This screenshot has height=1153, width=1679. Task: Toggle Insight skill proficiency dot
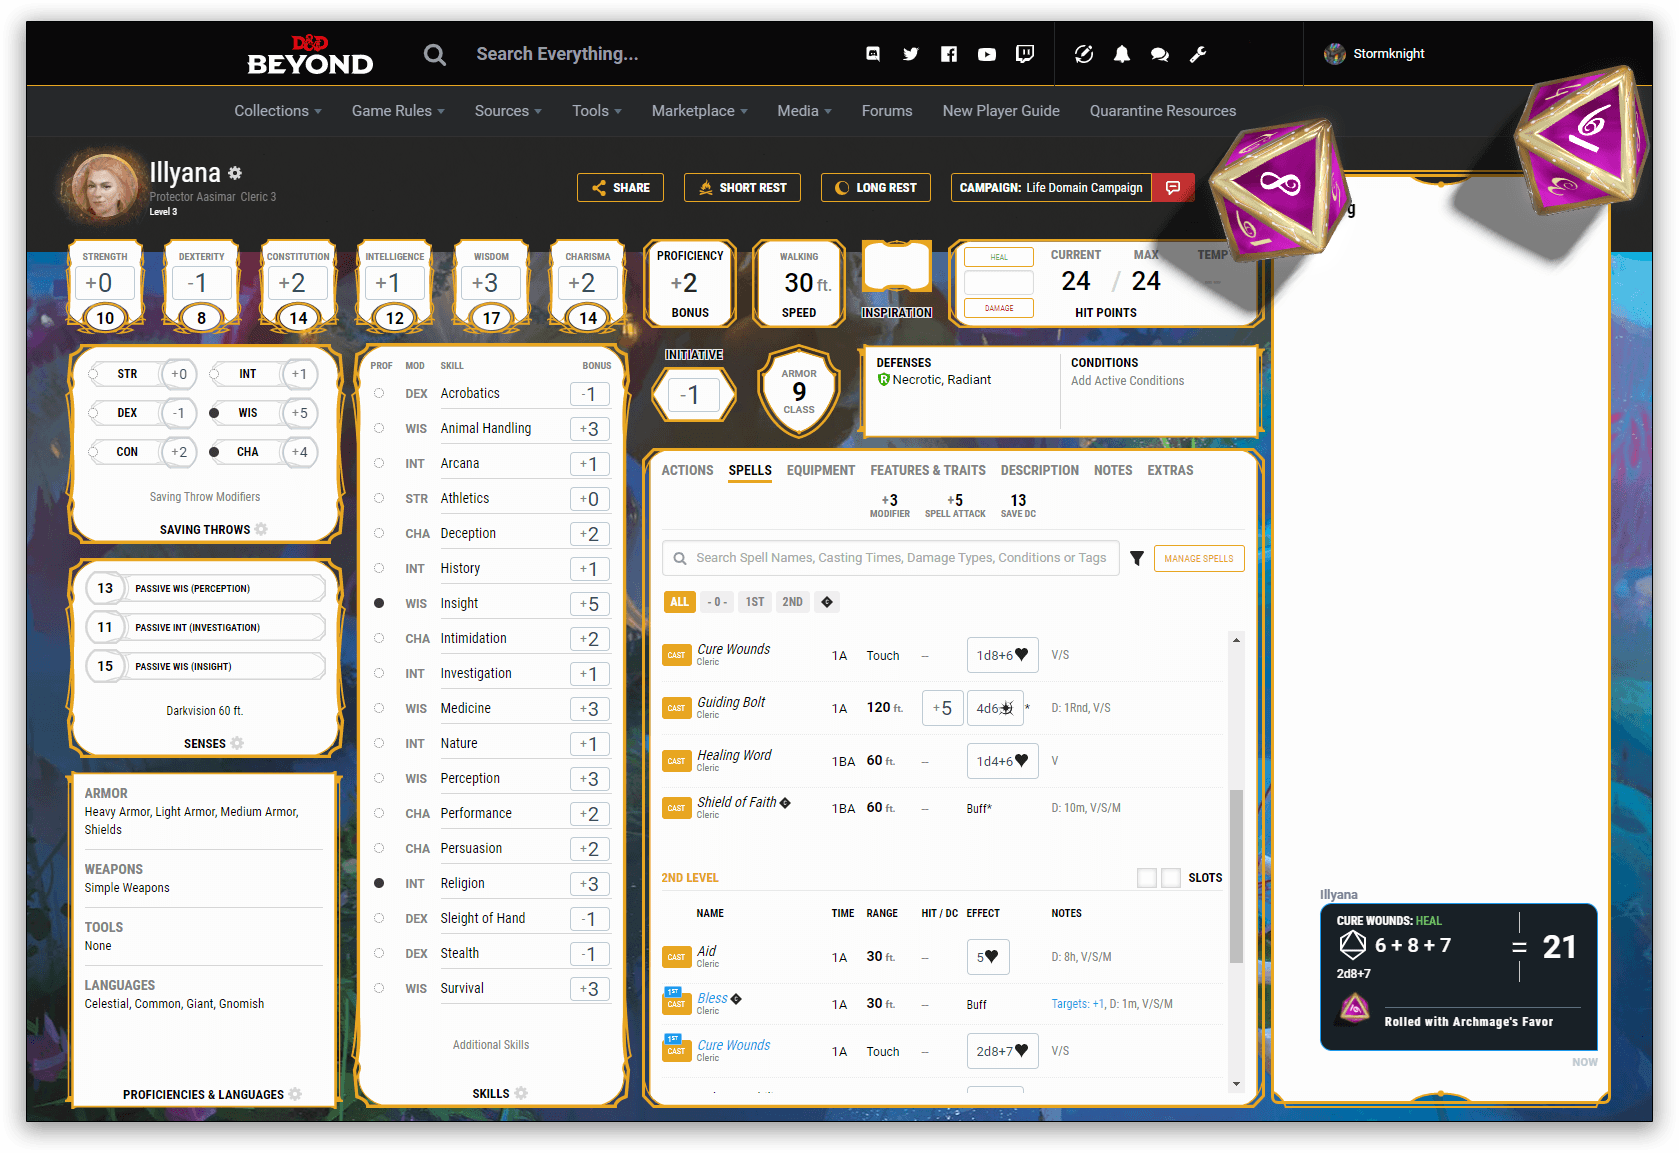pos(379,603)
